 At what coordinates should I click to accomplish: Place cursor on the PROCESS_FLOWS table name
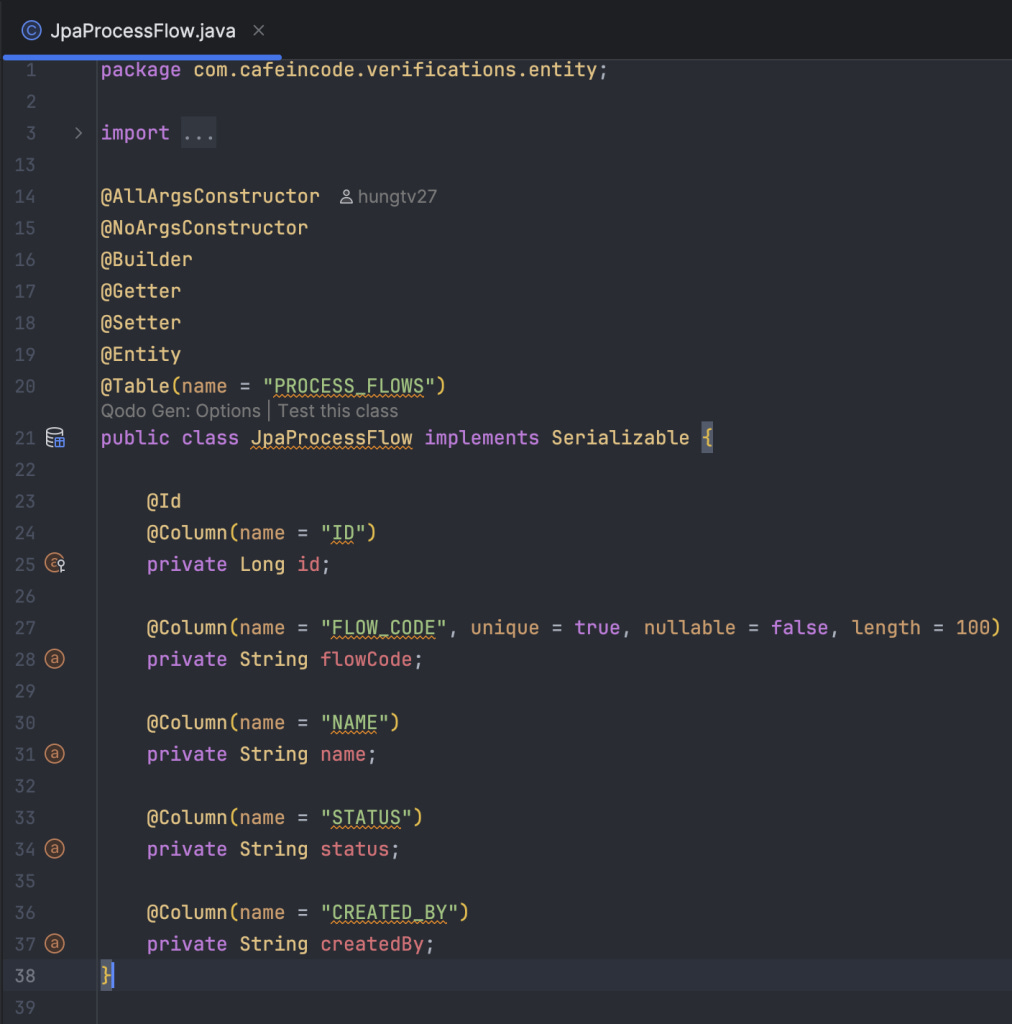point(349,386)
